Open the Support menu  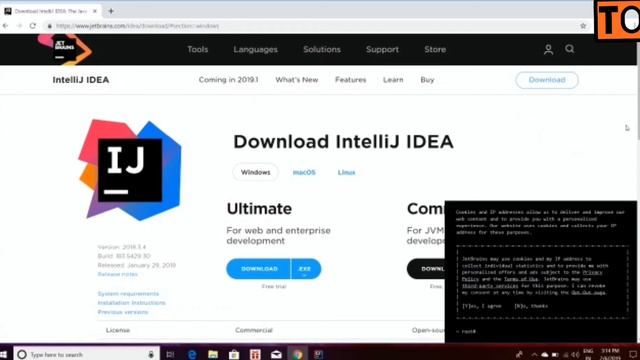coord(382,49)
